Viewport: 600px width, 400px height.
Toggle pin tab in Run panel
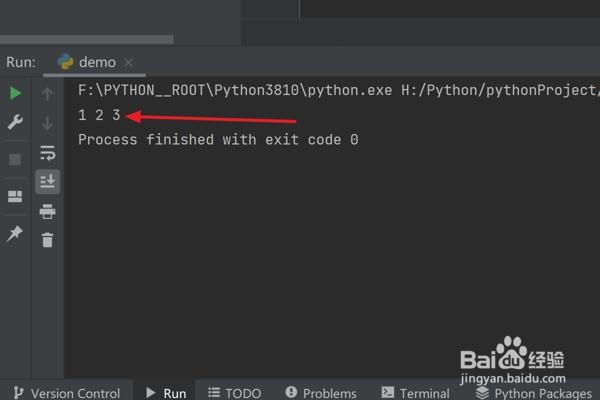click(x=15, y=233)
